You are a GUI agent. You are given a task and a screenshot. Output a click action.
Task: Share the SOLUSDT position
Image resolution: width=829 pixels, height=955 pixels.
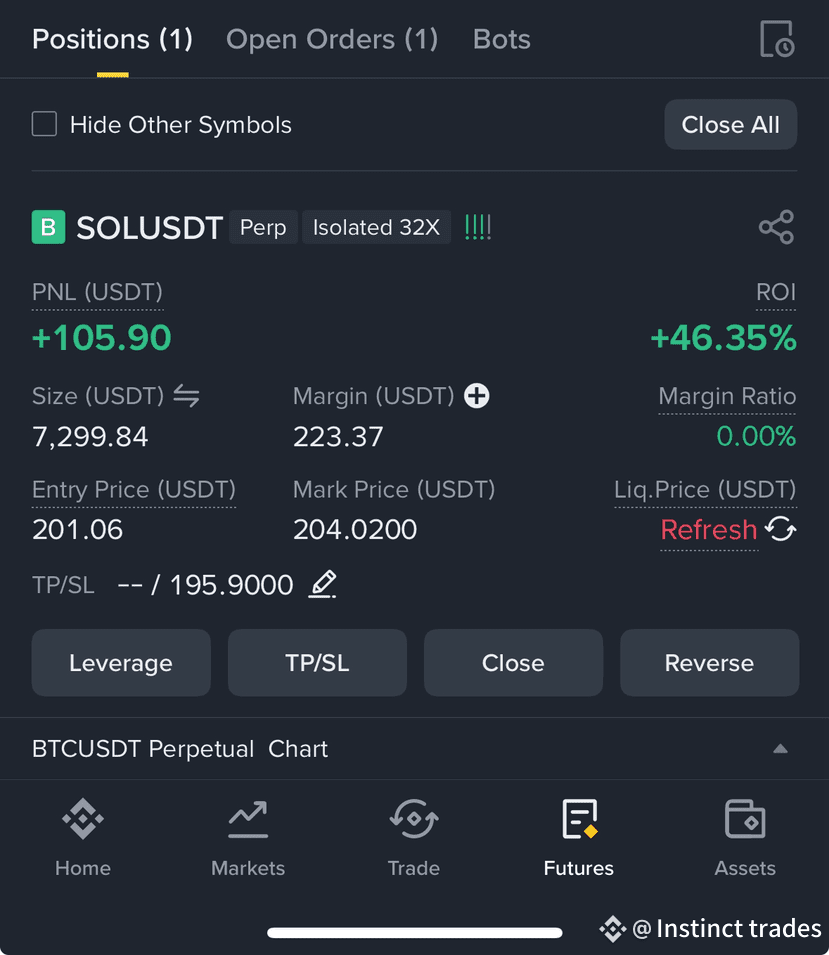click(777, 227)
